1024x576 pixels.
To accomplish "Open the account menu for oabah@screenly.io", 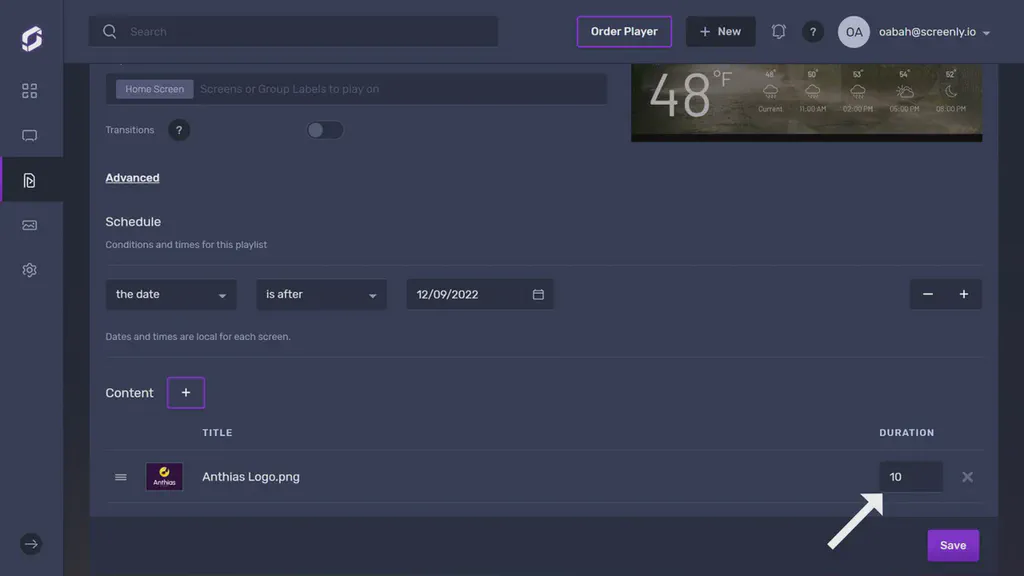I will click(x=934, y=32).
